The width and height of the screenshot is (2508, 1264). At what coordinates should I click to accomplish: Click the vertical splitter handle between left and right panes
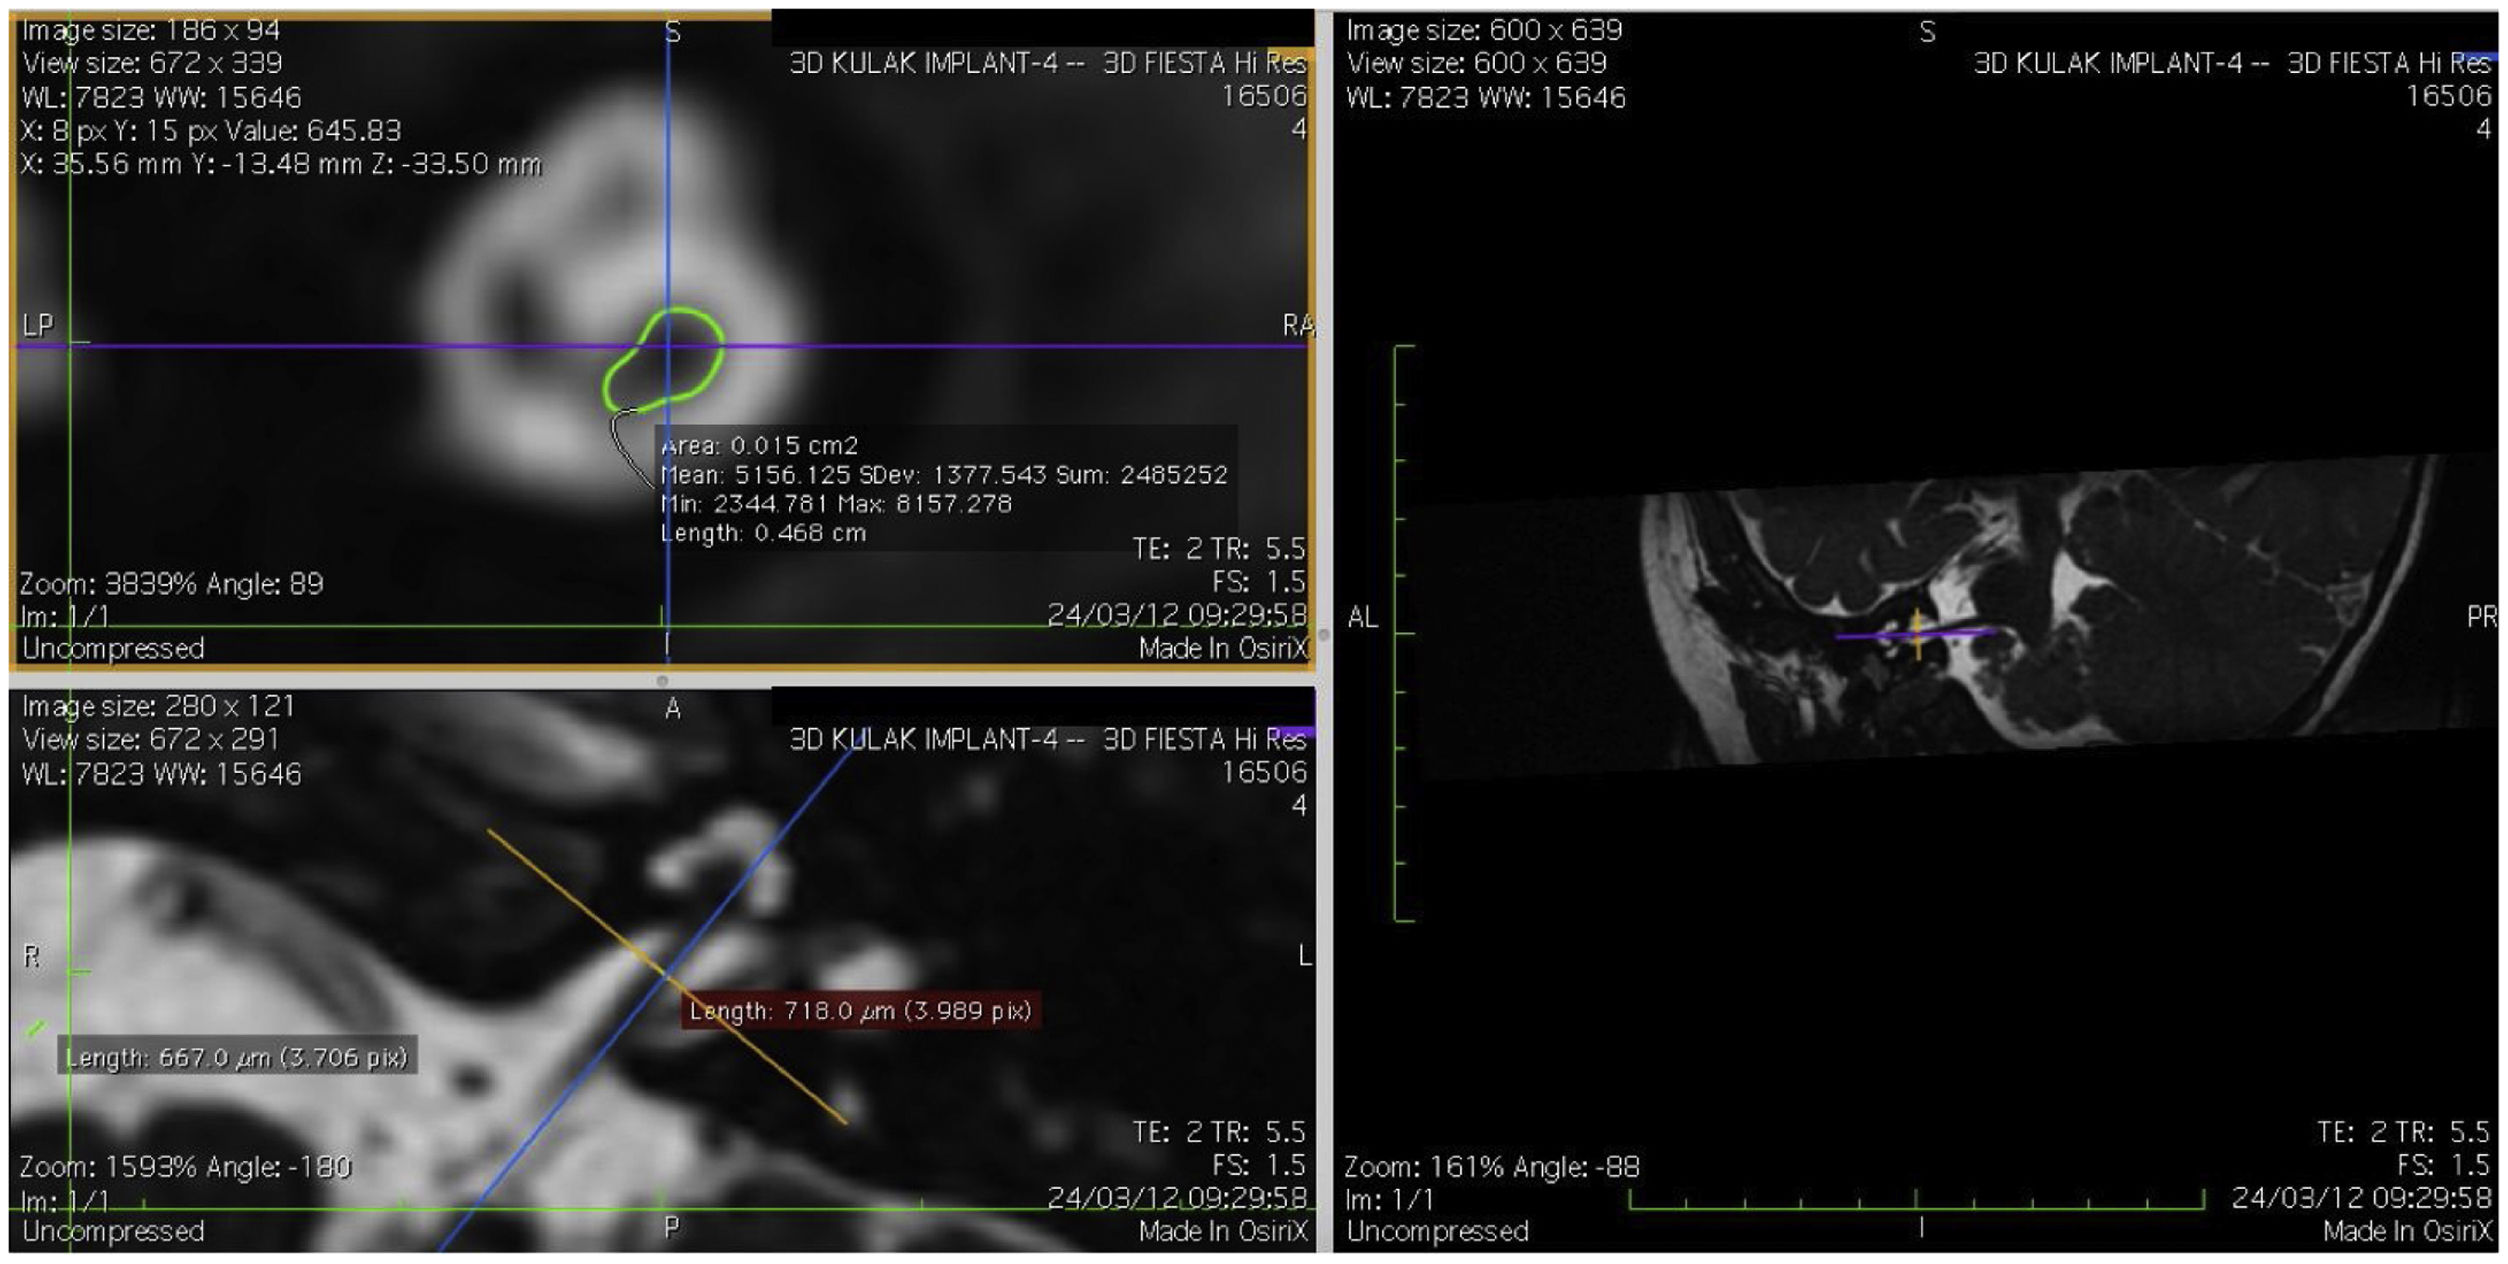[1324, 634]
